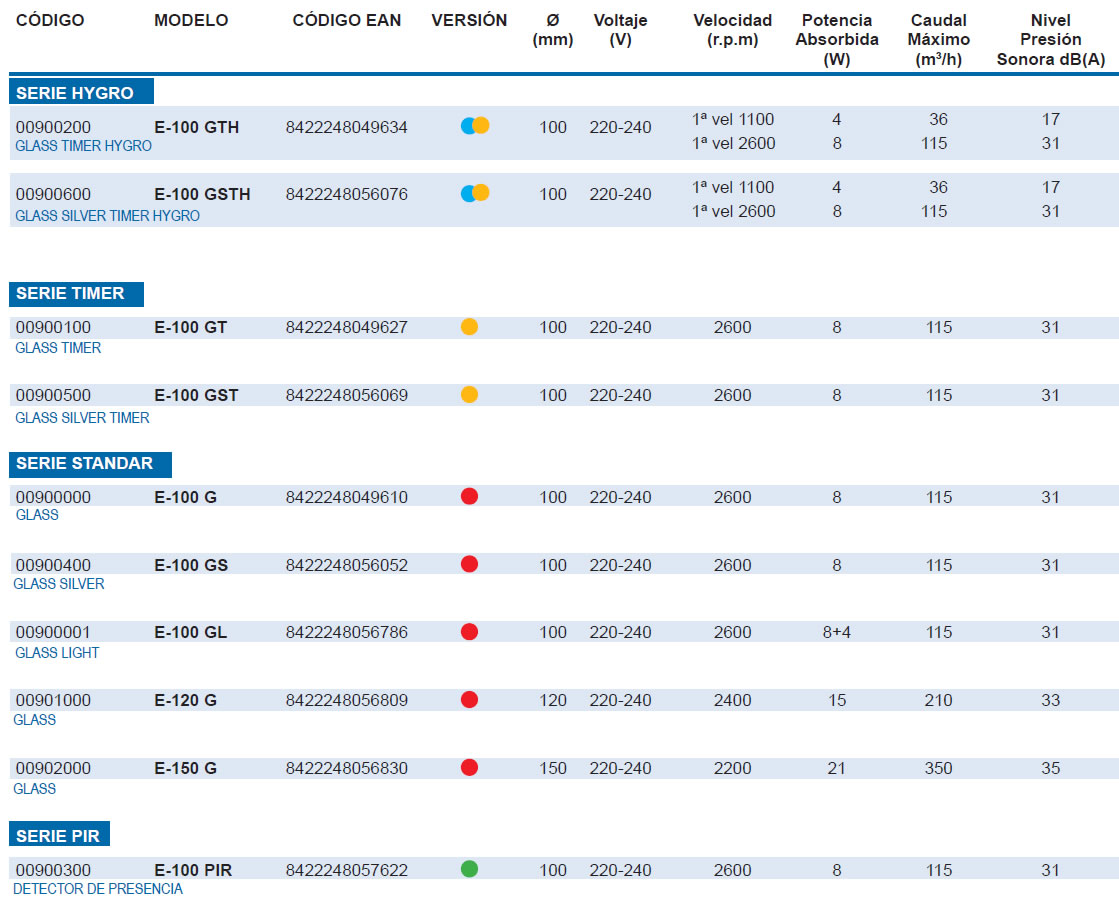Viewport: 1119px width, 907px height.
Task: Click EAN code 8422248056069
Action: coord(347,395)
